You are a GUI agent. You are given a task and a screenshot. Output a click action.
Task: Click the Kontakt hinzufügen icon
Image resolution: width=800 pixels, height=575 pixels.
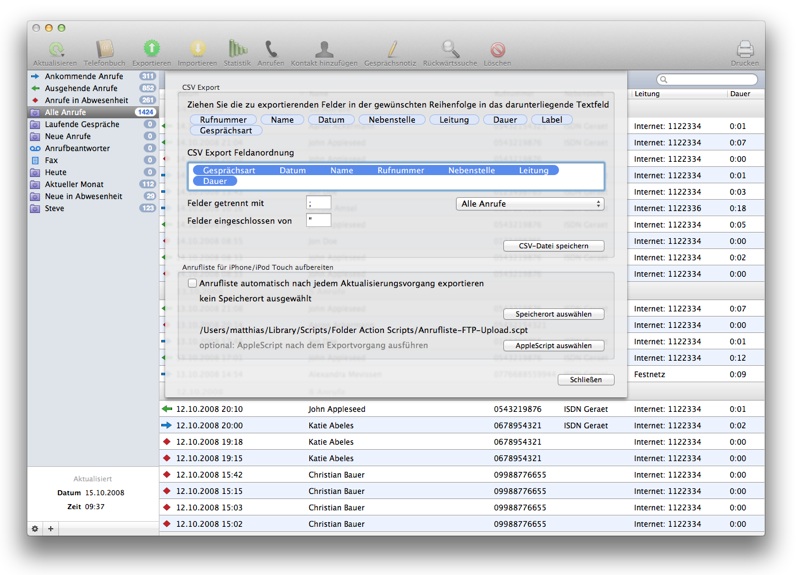tap(324, 49)
